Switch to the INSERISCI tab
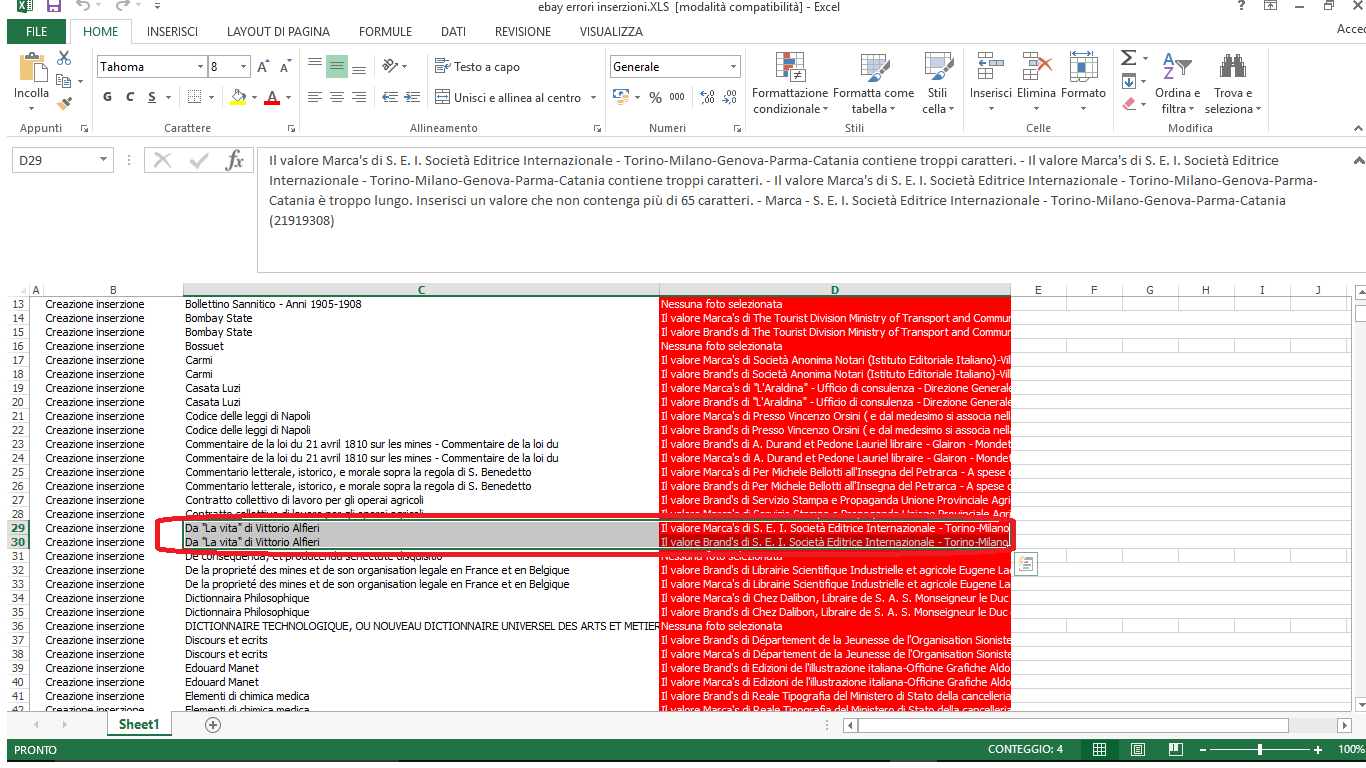This screenshot has height=768, width=1366. pyautogui.click(x=172, y=32)
